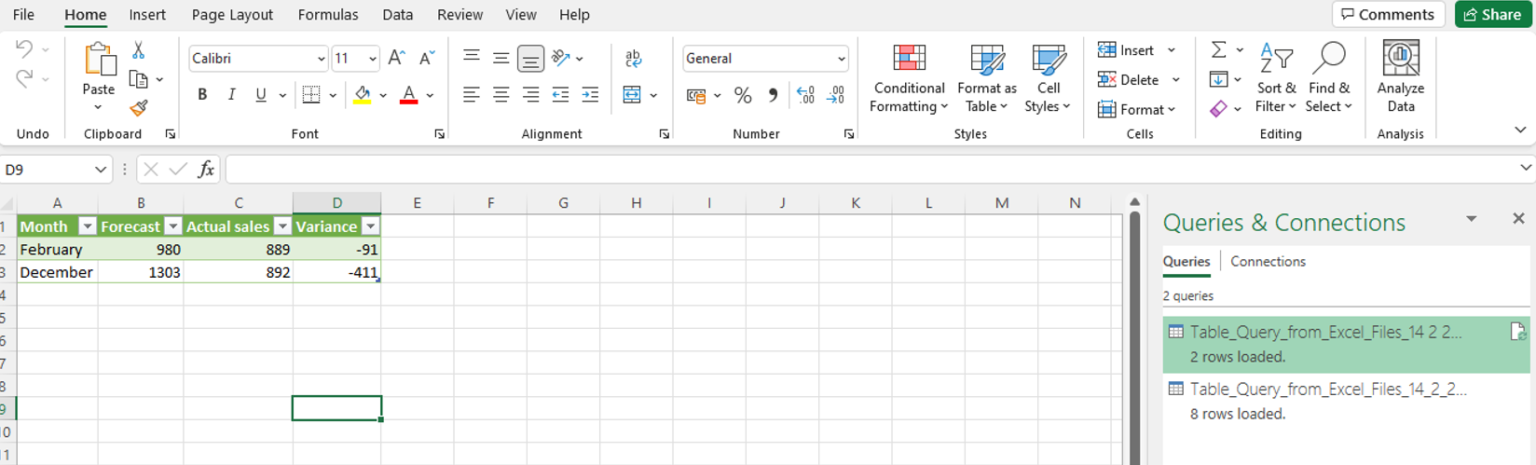Viewport: 1536px width, 465px height.
Task: Click the Increase Font Size icon
Action: pos(396,58)
